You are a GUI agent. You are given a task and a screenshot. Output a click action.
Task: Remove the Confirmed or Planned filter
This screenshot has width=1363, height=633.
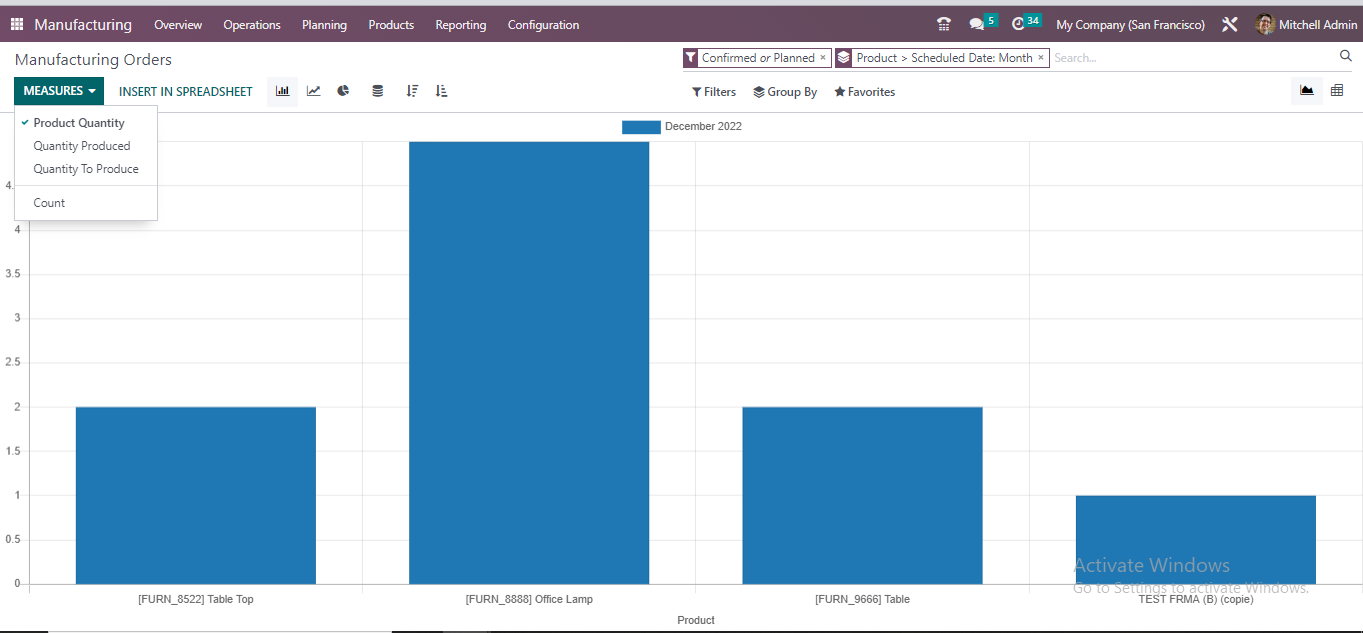(x=823, y=57)
